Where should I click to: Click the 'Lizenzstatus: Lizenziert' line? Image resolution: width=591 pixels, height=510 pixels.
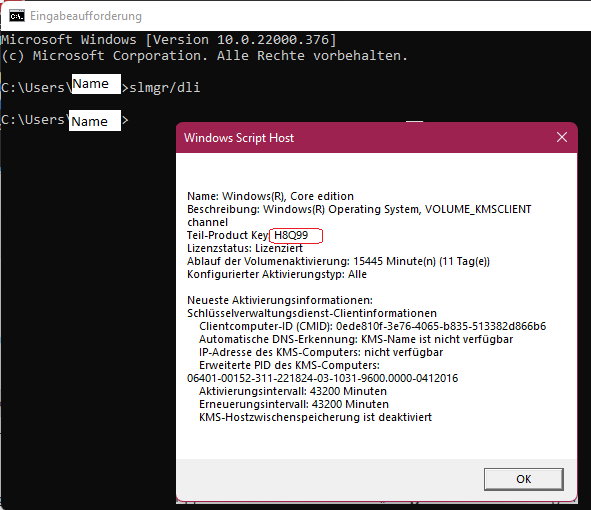[x=245, y=248]
